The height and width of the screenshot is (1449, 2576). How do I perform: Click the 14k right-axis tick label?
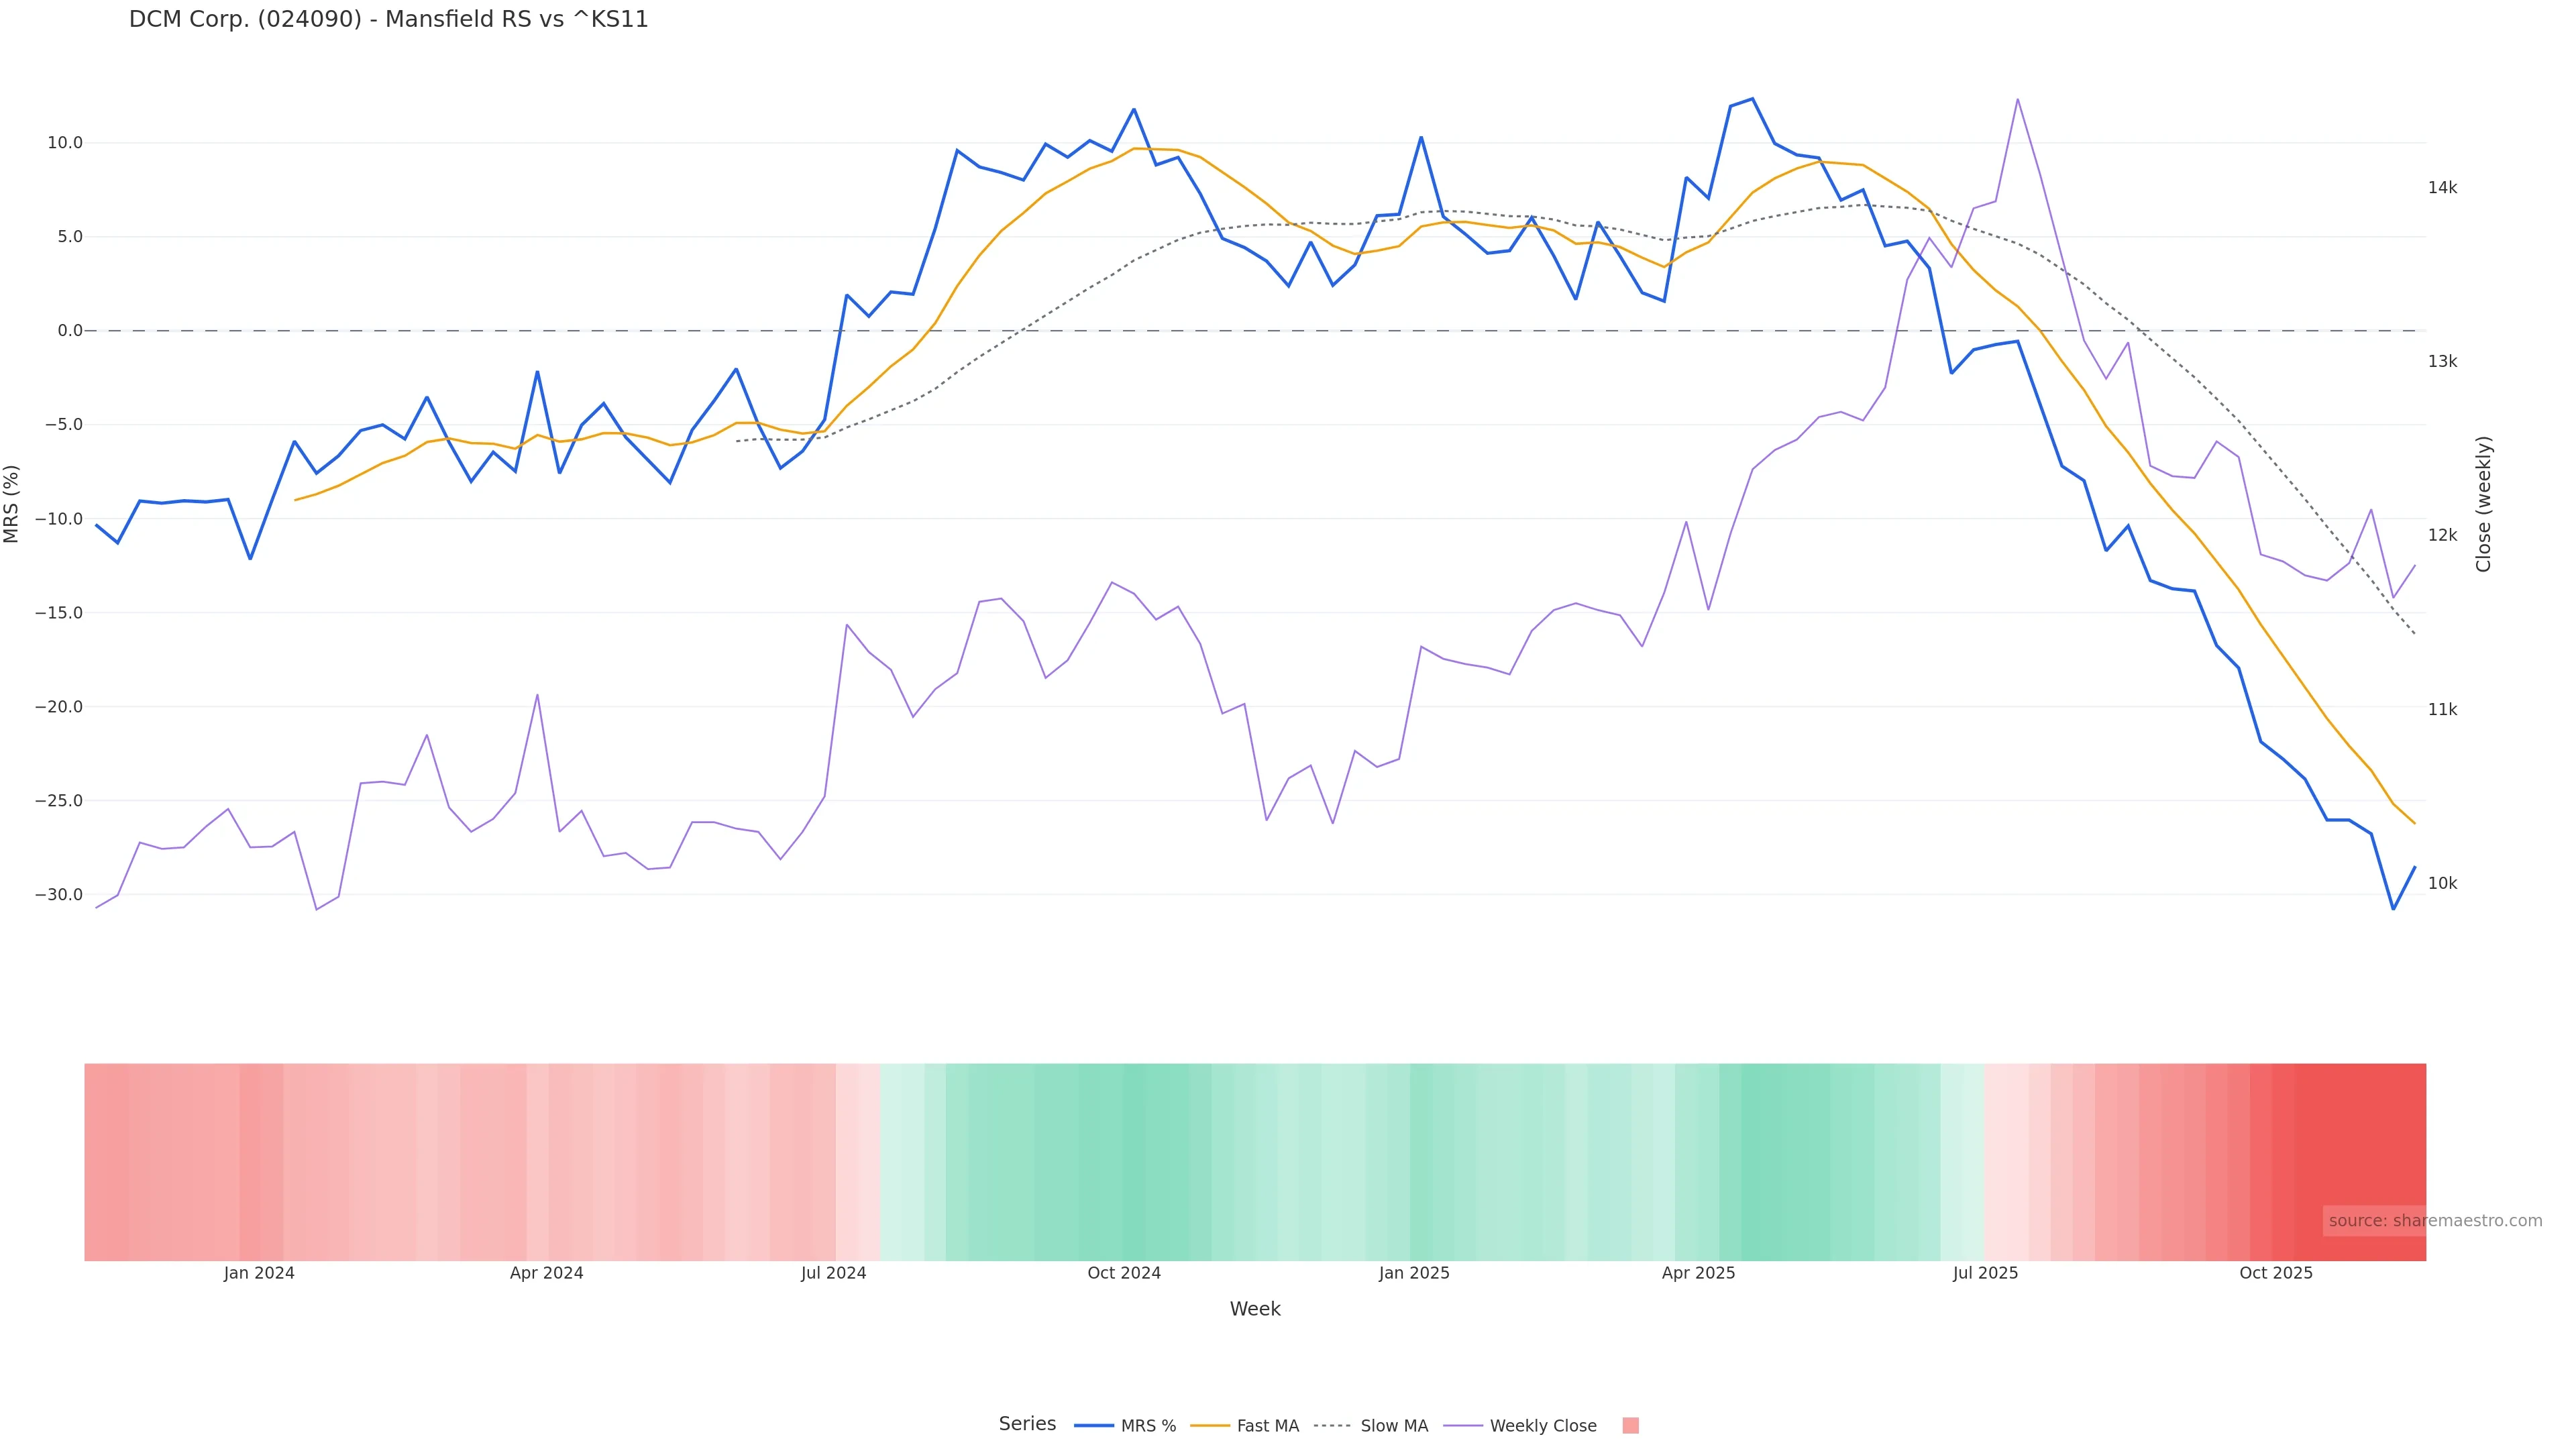pos(2442,188)
